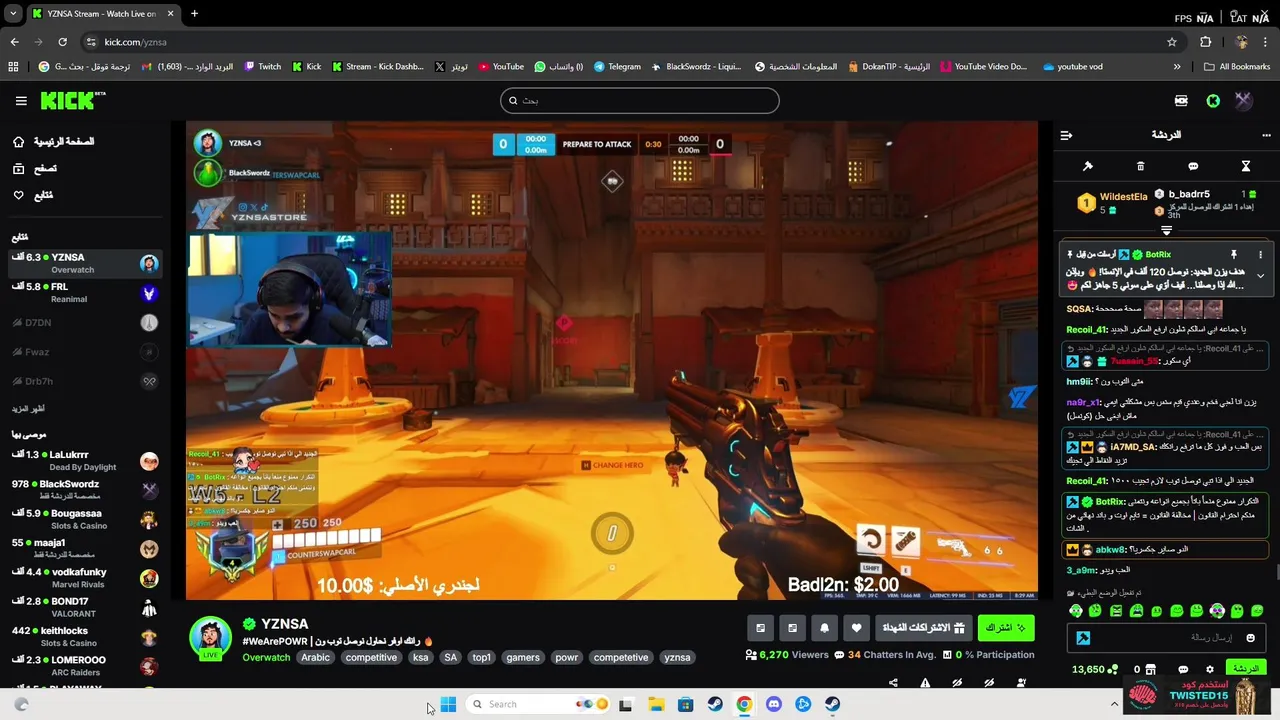Viewport: 1280px width, 720px height.
Task: Open the Telegram bookmark
Action: click(x=617, y=67)
